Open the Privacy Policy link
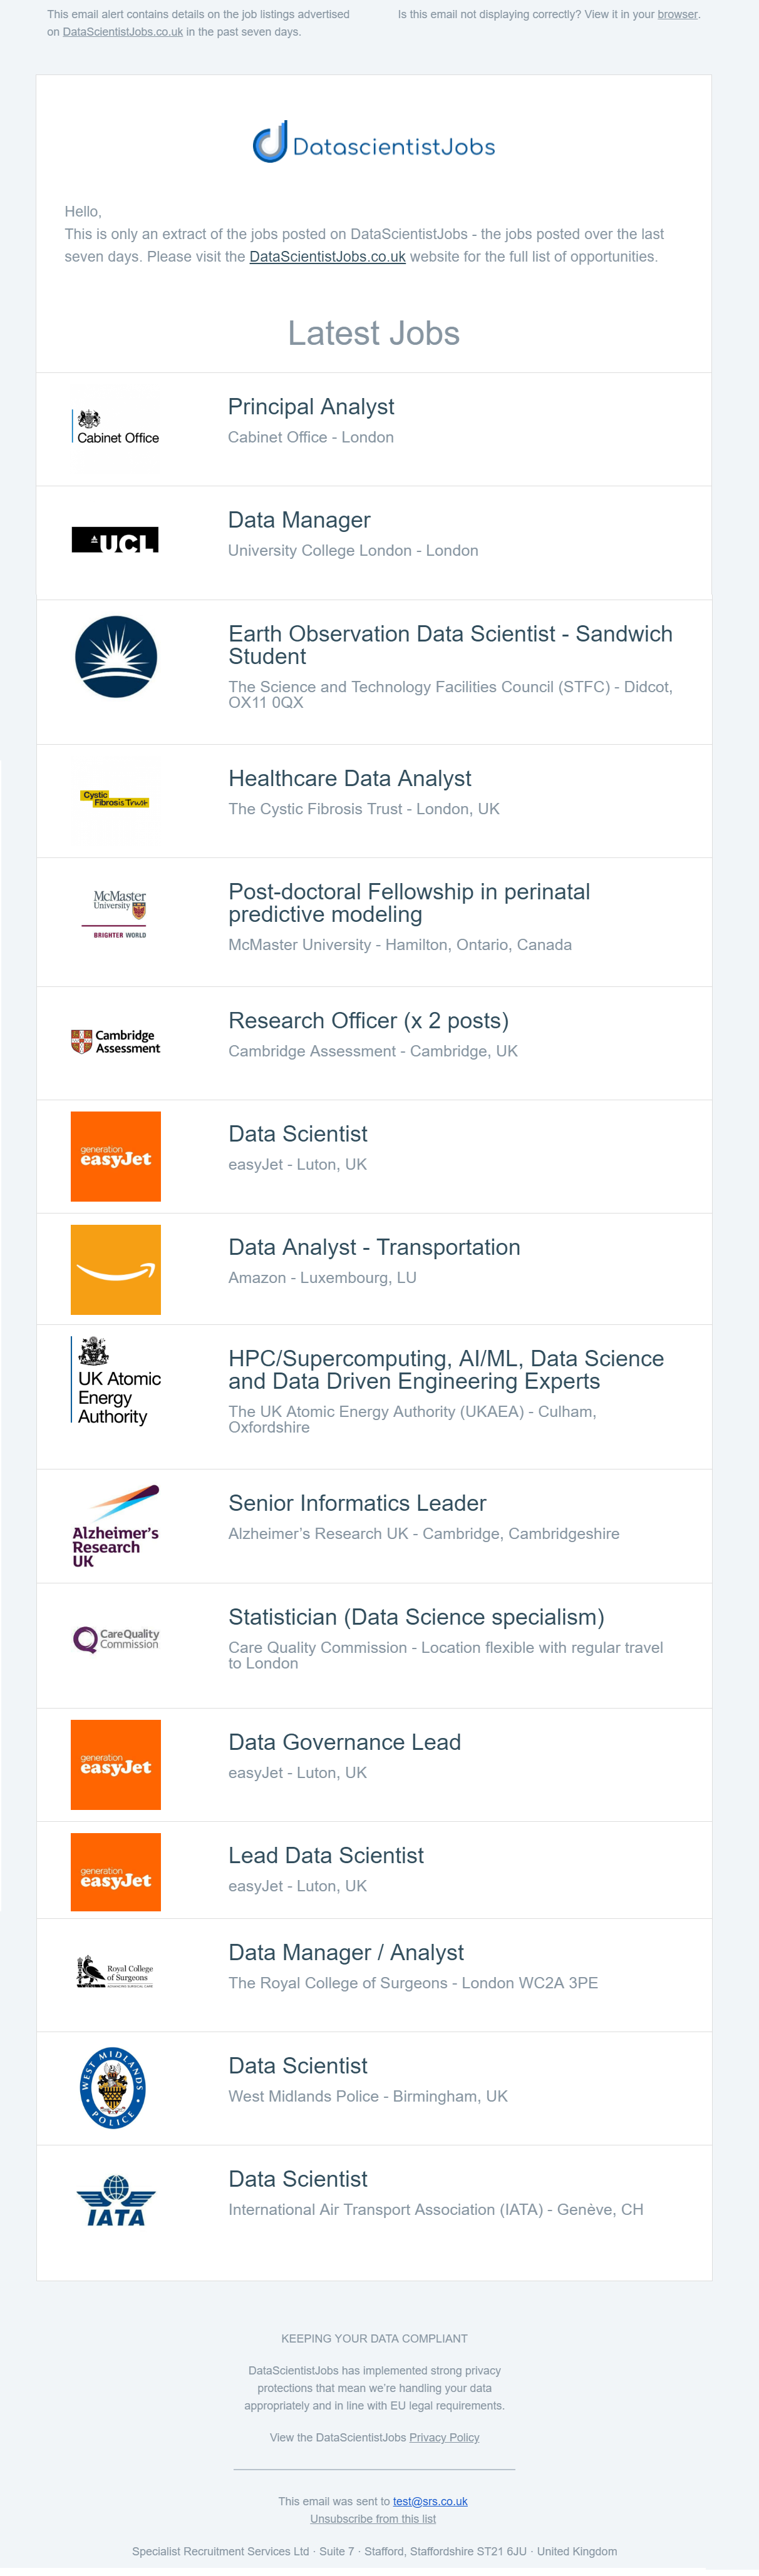 coord(444,2437)
